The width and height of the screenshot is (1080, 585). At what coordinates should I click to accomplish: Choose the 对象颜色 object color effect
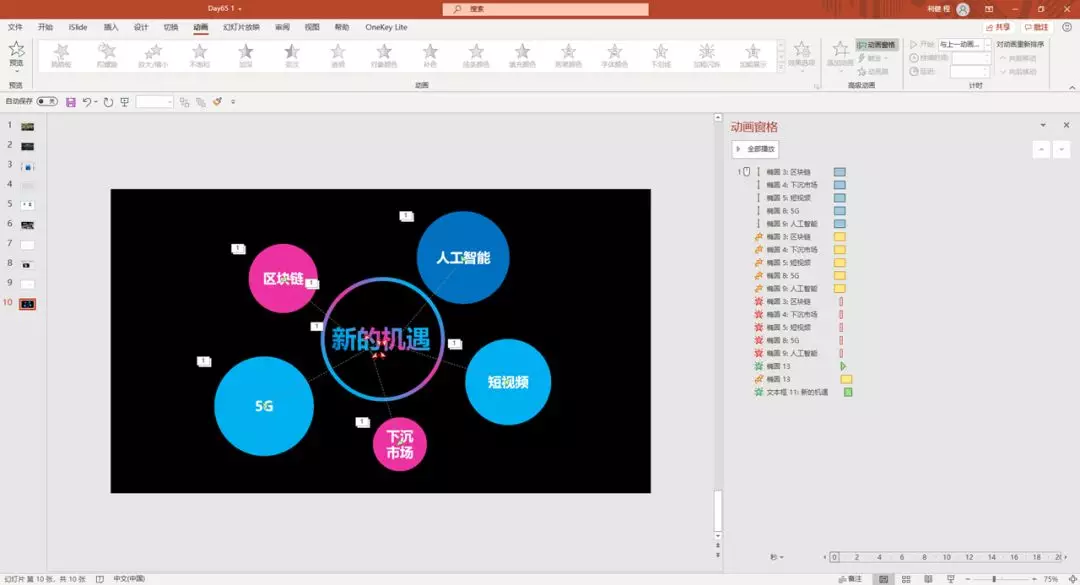point(384,55)
